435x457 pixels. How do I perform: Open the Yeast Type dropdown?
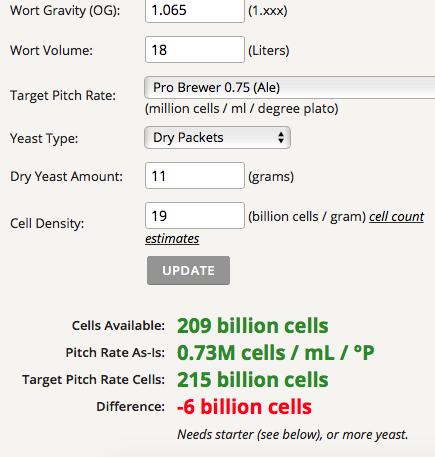pos(217,137)
